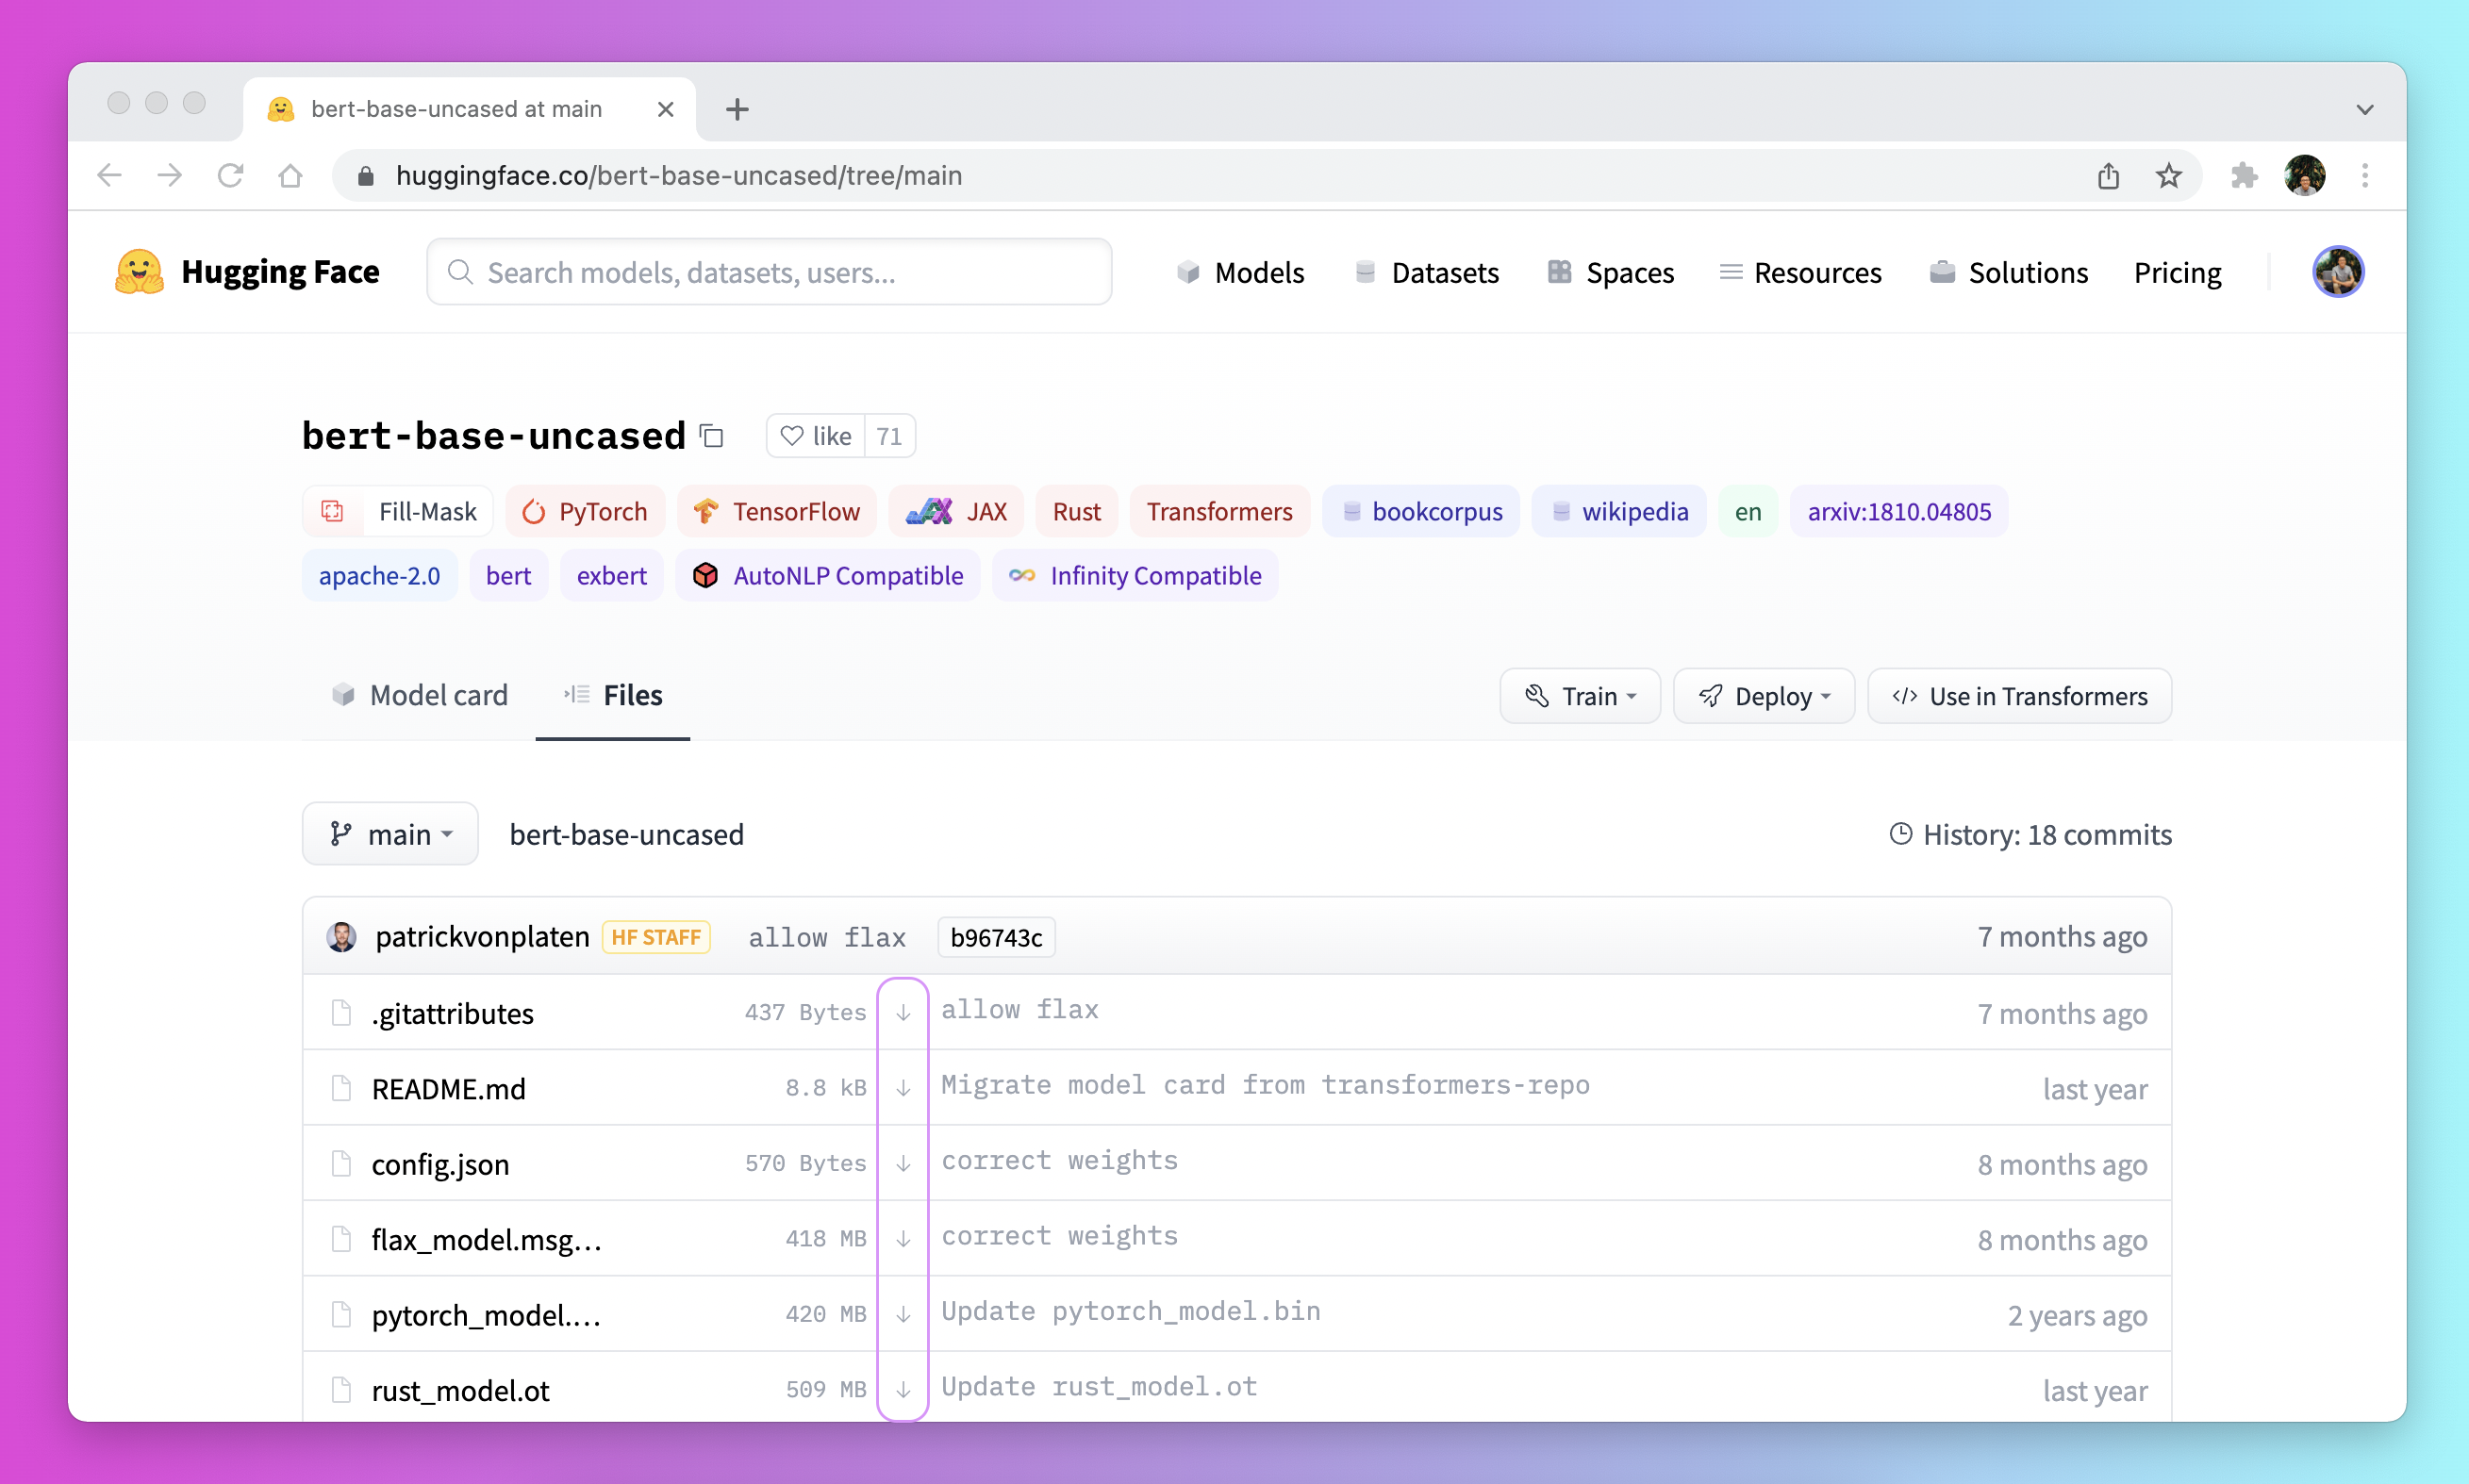2469x1484 pixels.
Task: Click the JAX framework icon
Action: pos(924,511)
